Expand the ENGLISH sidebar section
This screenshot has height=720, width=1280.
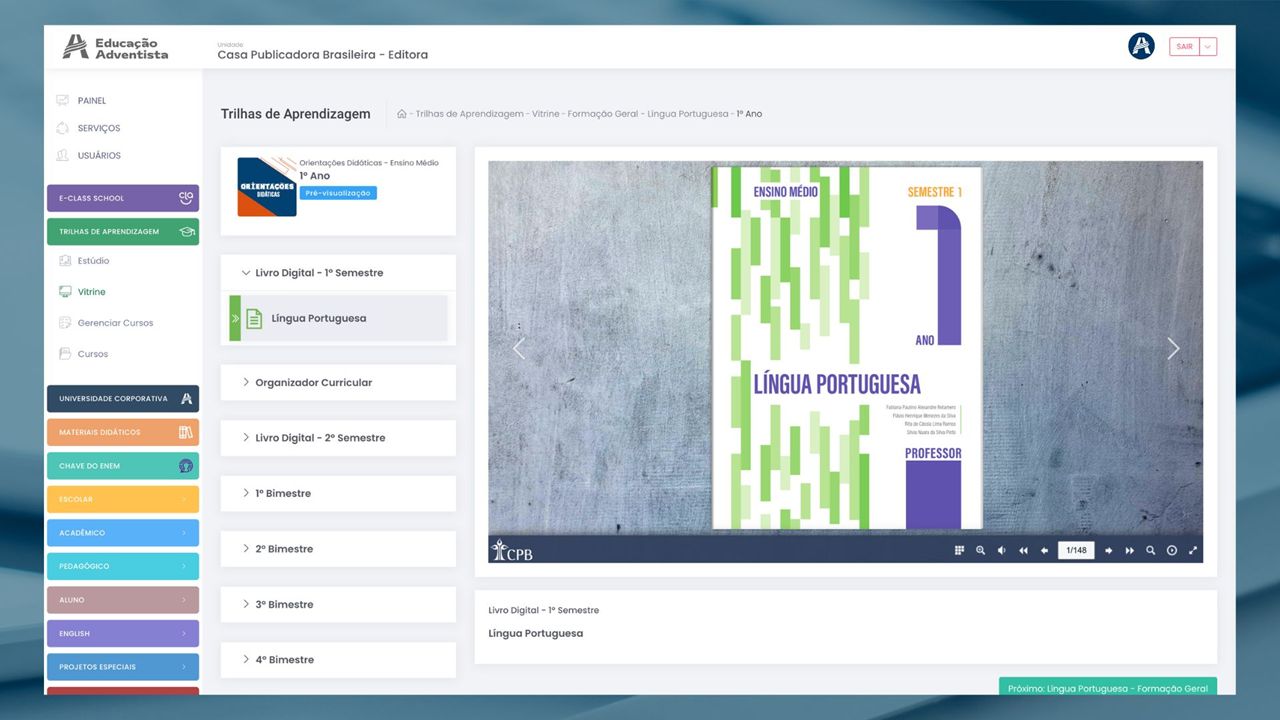pyautogui.click(x=123, y=633)
